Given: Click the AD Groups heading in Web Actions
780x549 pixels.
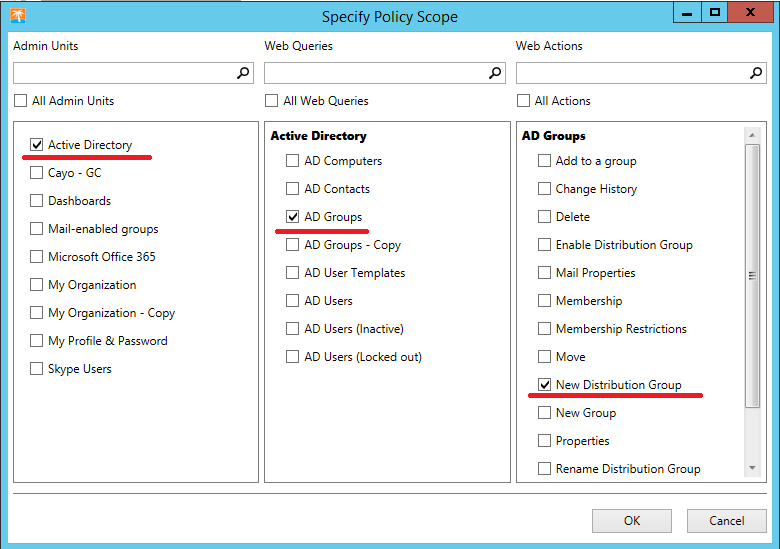Looking at the screenshot, I should click(x=554, y=136).
